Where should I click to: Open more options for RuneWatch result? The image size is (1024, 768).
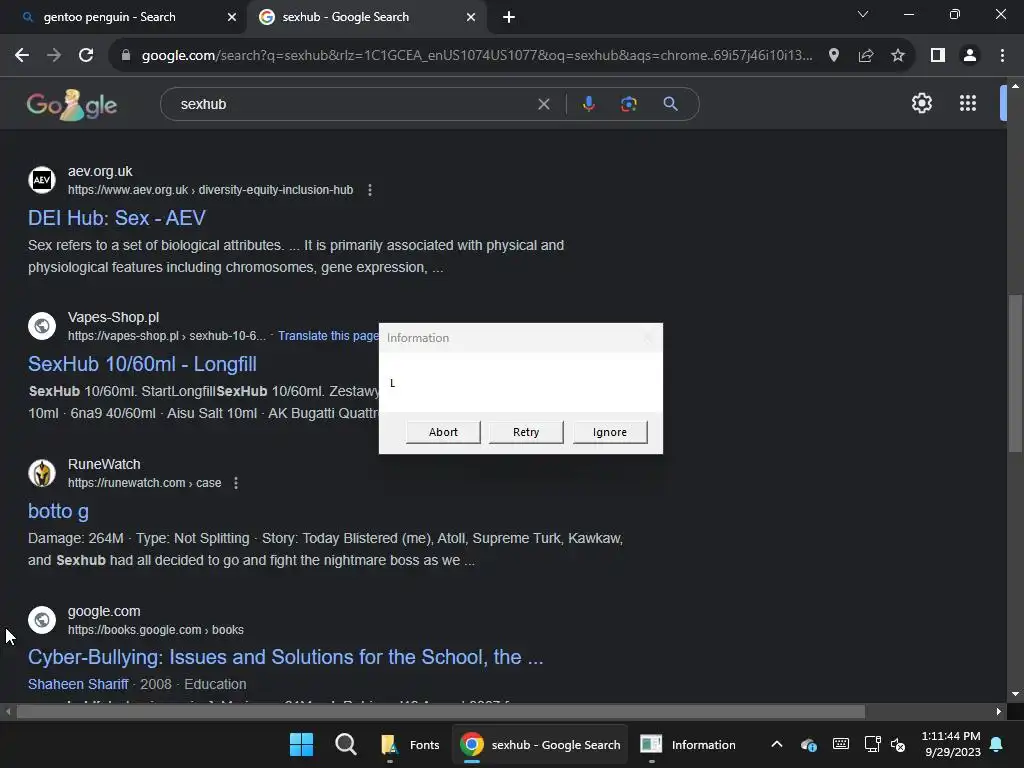click(236, 483)
